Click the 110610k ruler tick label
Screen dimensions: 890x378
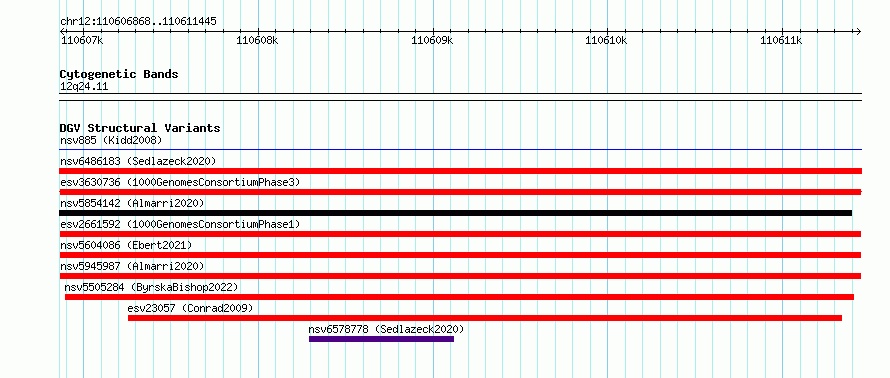tap(607, 40)
